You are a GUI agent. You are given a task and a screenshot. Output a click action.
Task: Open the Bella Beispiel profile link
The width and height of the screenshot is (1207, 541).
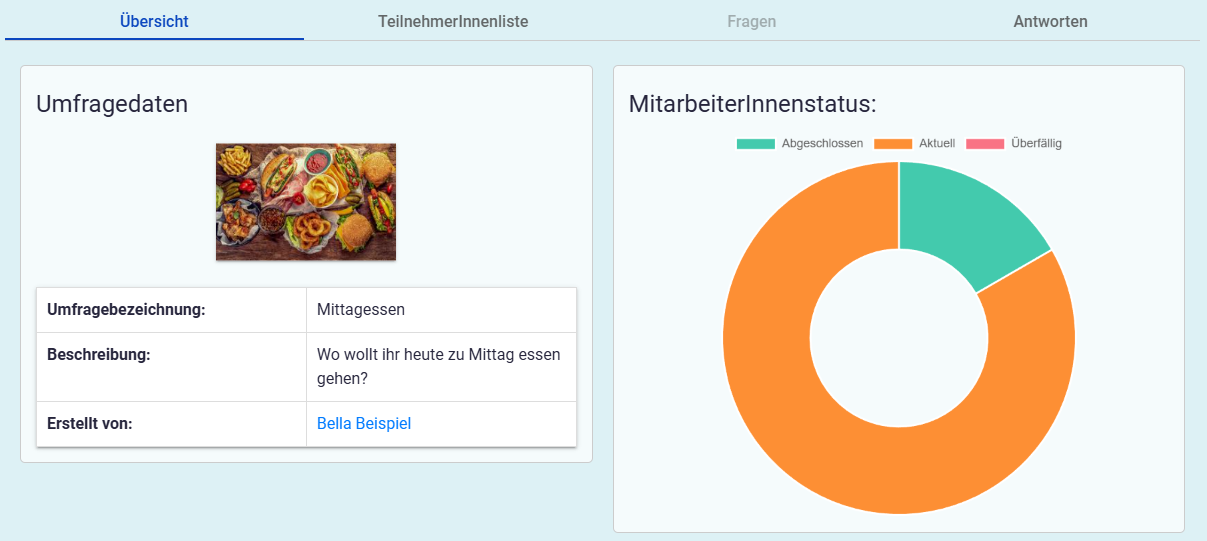pos(364,424)
